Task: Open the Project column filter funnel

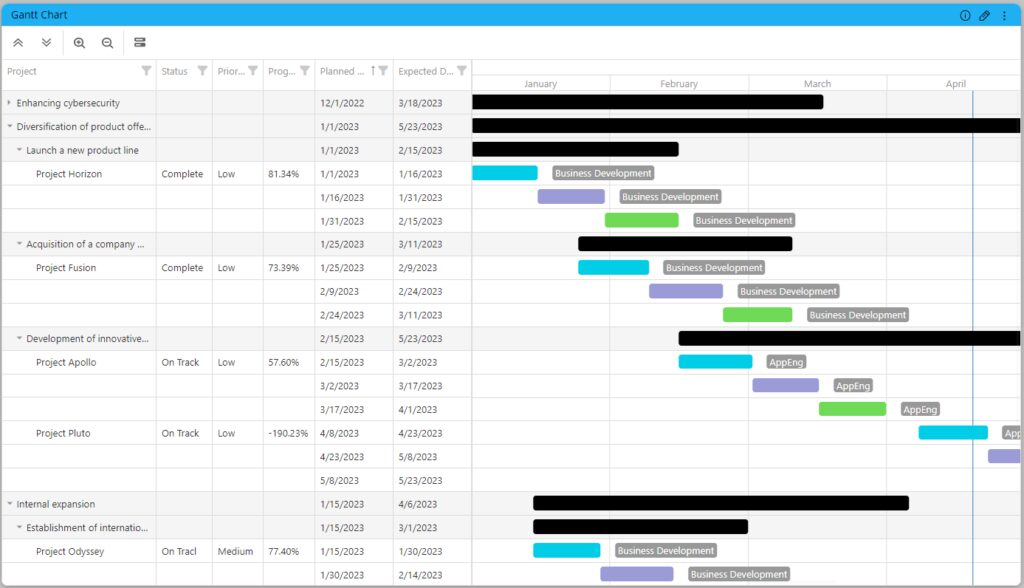Action: (x=146, y=72)
